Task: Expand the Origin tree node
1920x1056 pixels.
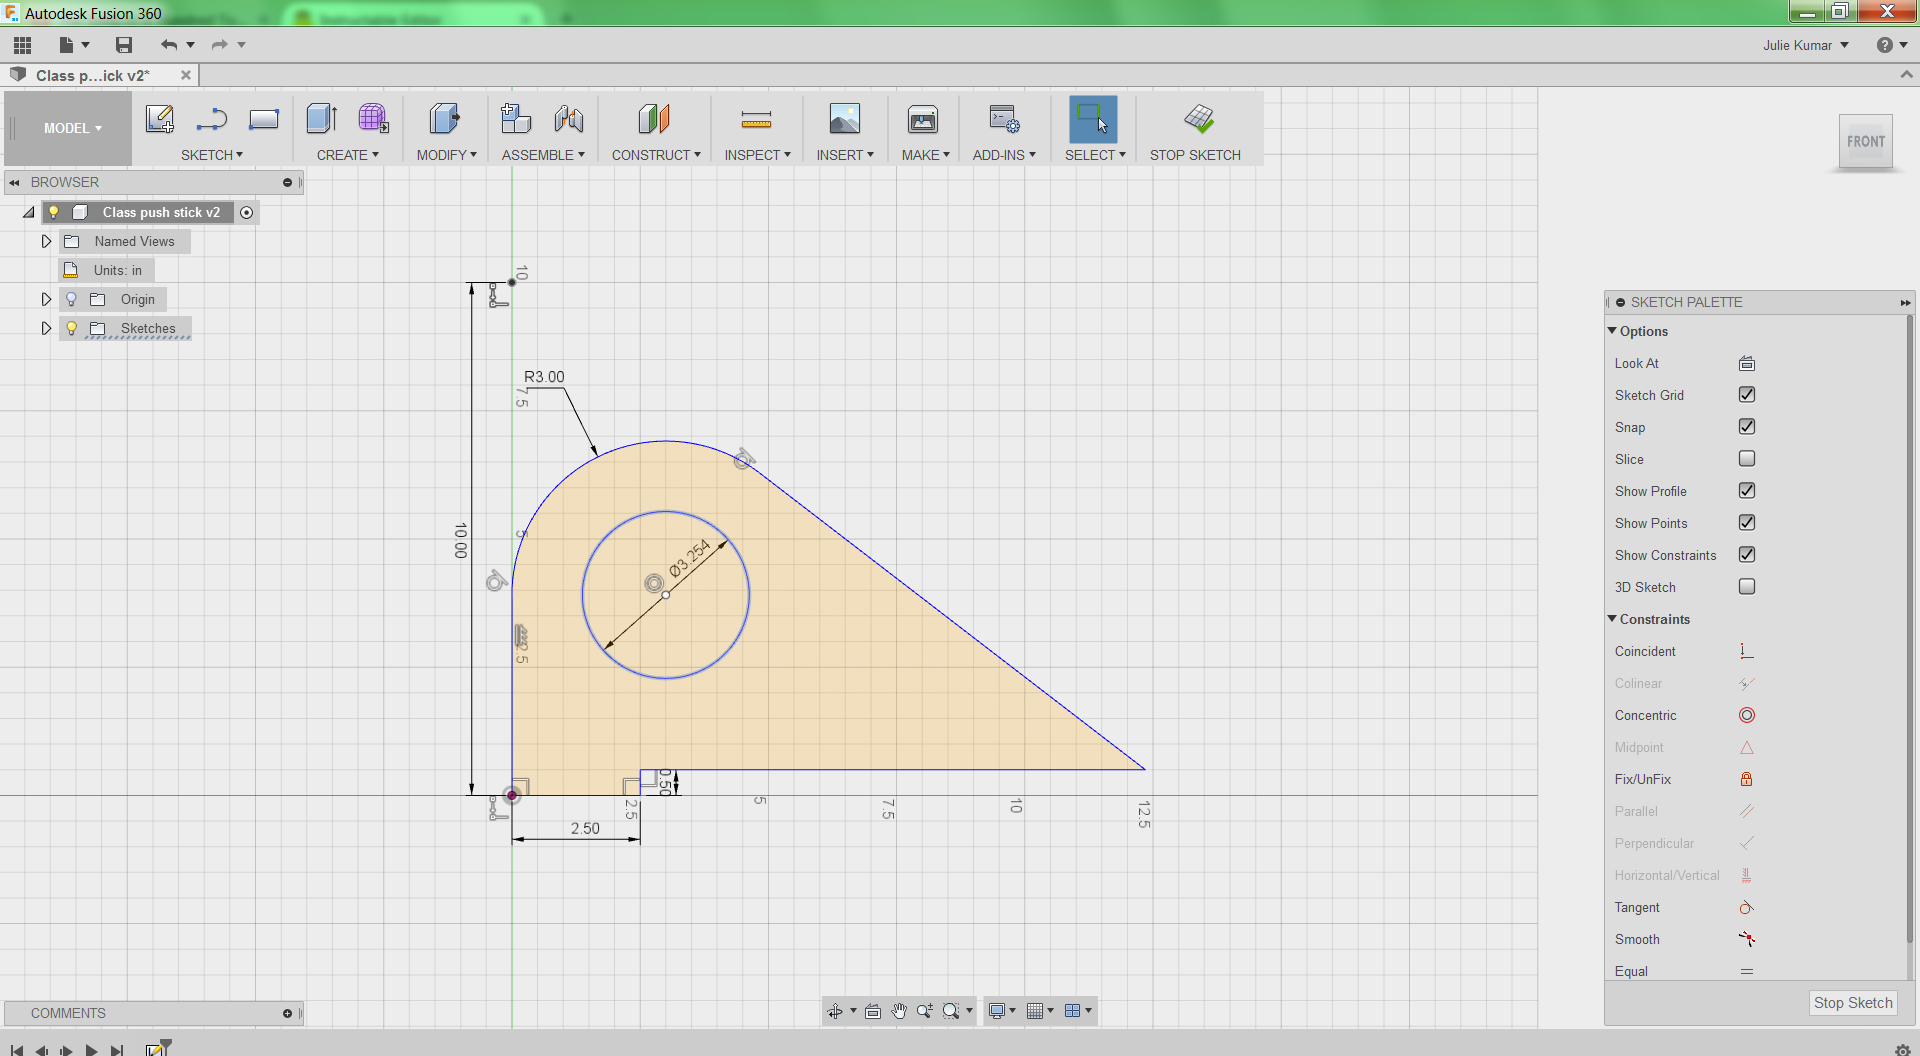Action: 46,299
